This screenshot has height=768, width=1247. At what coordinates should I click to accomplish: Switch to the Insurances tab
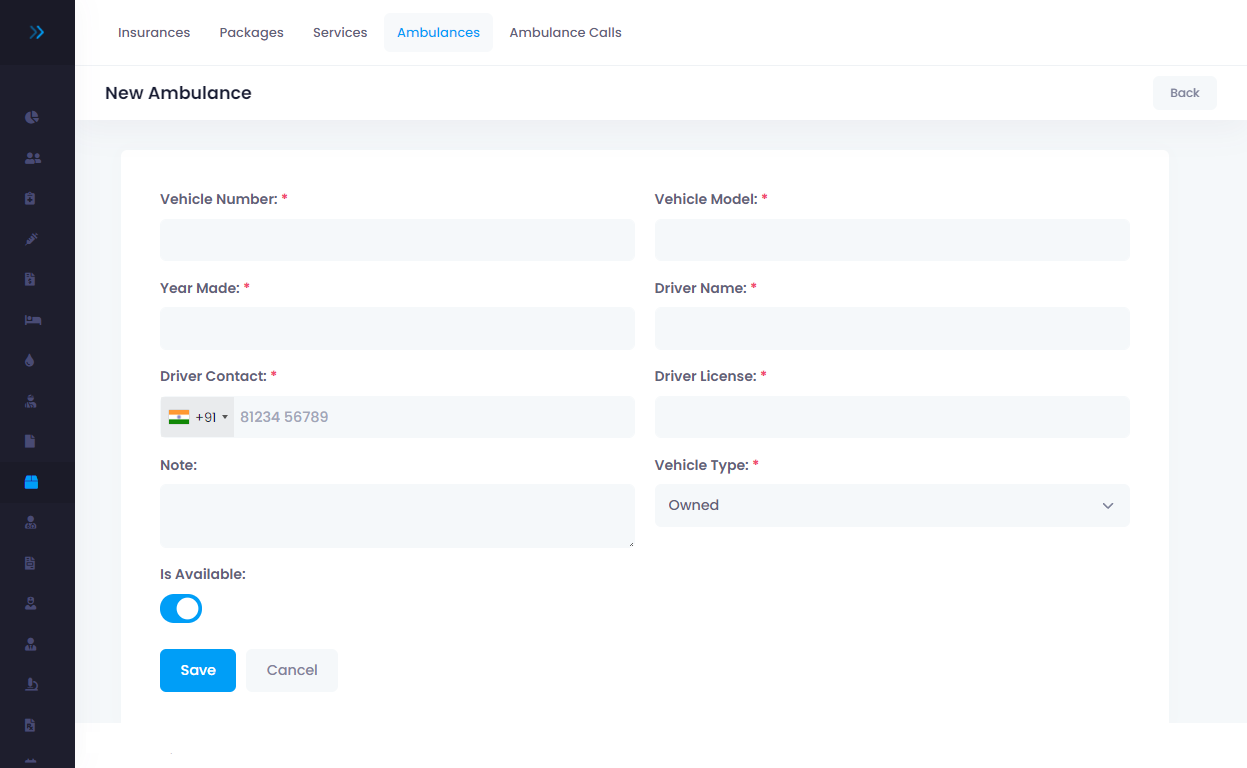154,32
